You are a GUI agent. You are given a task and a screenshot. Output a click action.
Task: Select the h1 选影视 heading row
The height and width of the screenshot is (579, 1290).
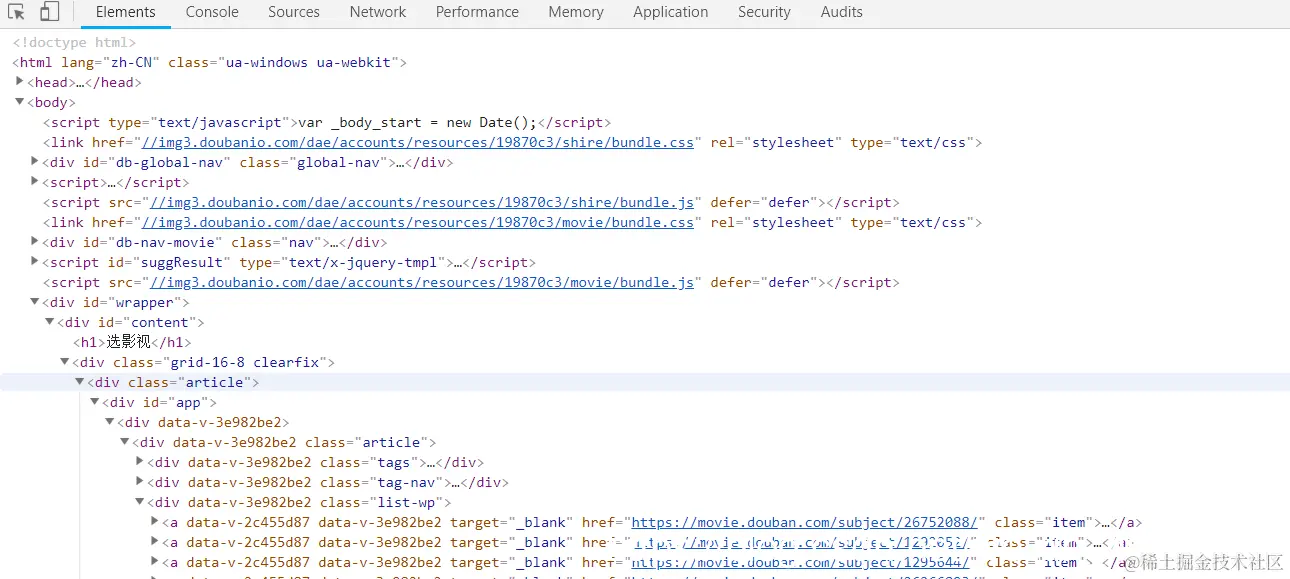132,342
